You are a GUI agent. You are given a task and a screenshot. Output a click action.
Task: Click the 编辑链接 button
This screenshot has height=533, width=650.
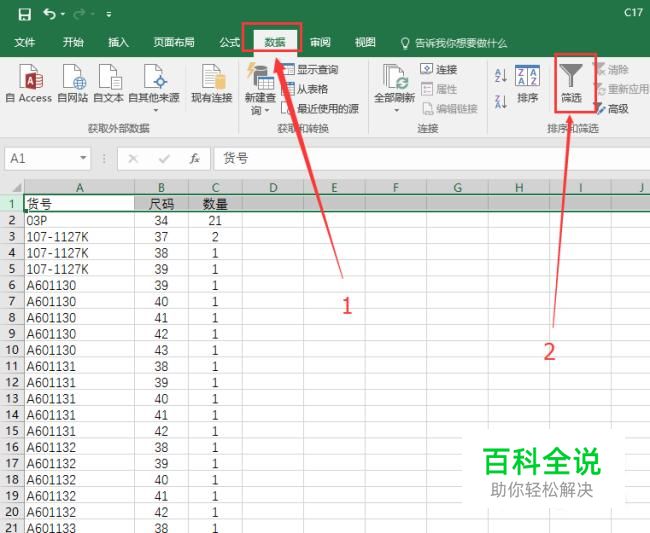tap(450, 109)
